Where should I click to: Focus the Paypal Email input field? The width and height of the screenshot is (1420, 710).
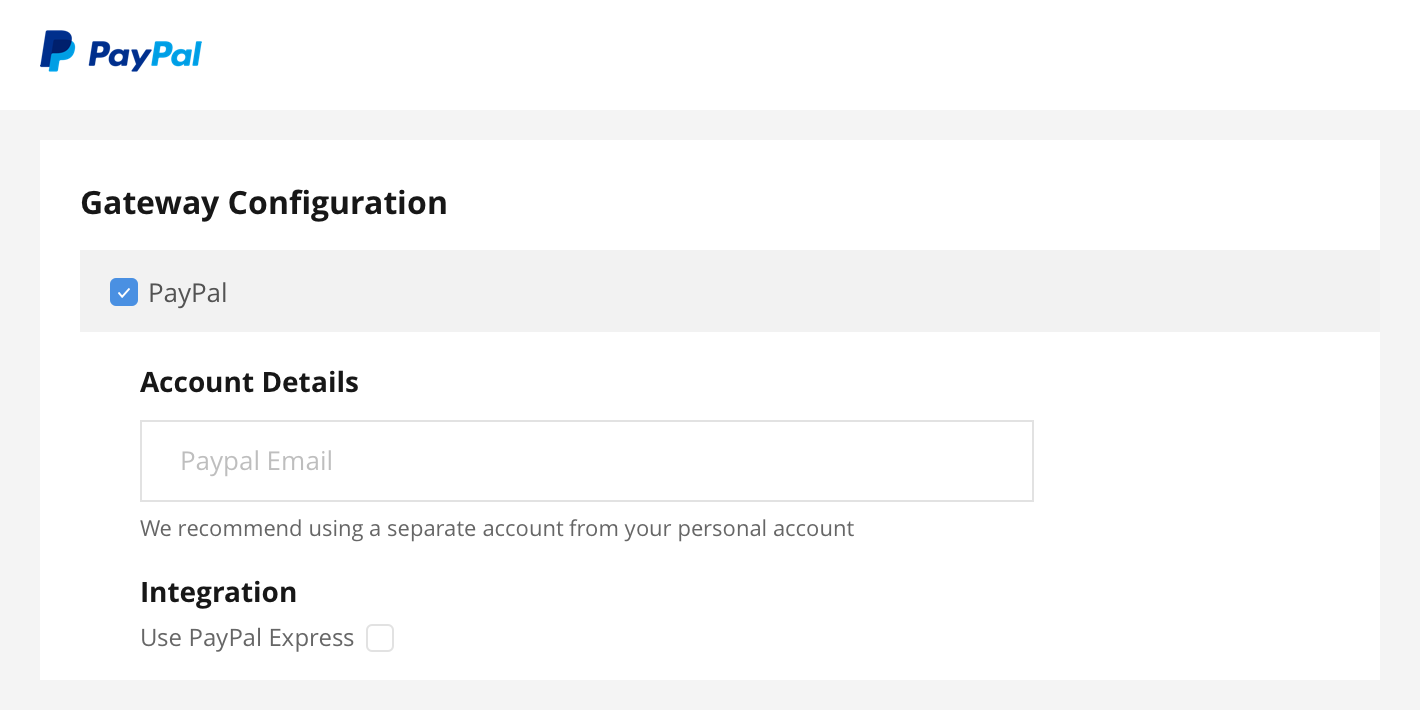587,461
